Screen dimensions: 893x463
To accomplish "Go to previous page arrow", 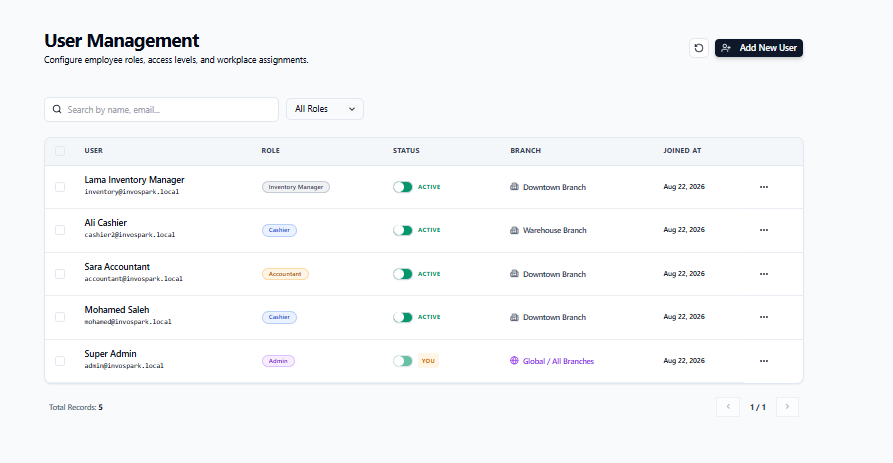I will (728, 407).
